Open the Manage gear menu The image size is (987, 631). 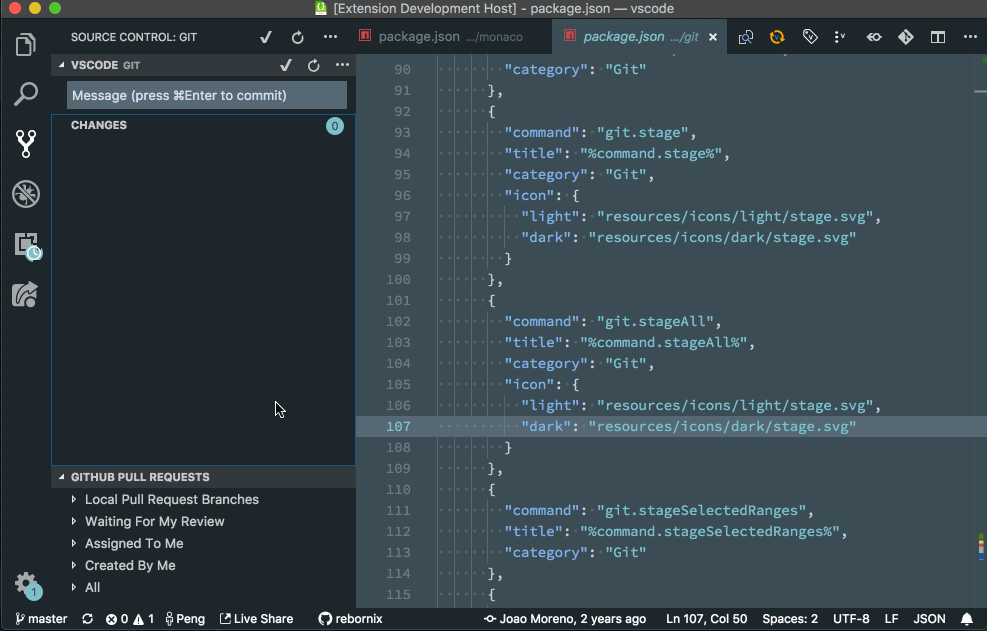[x=28, y=585]
